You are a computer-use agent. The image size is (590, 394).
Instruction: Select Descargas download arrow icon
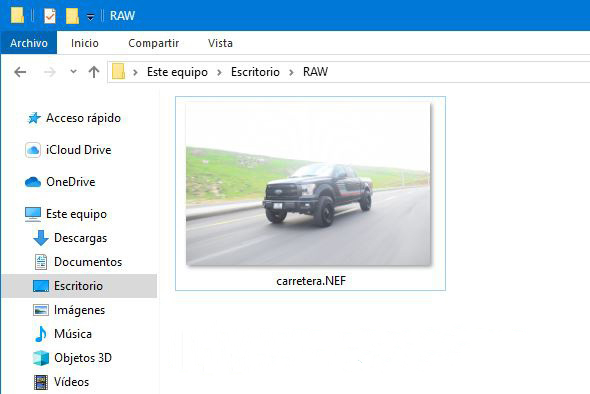coord(41,238)
